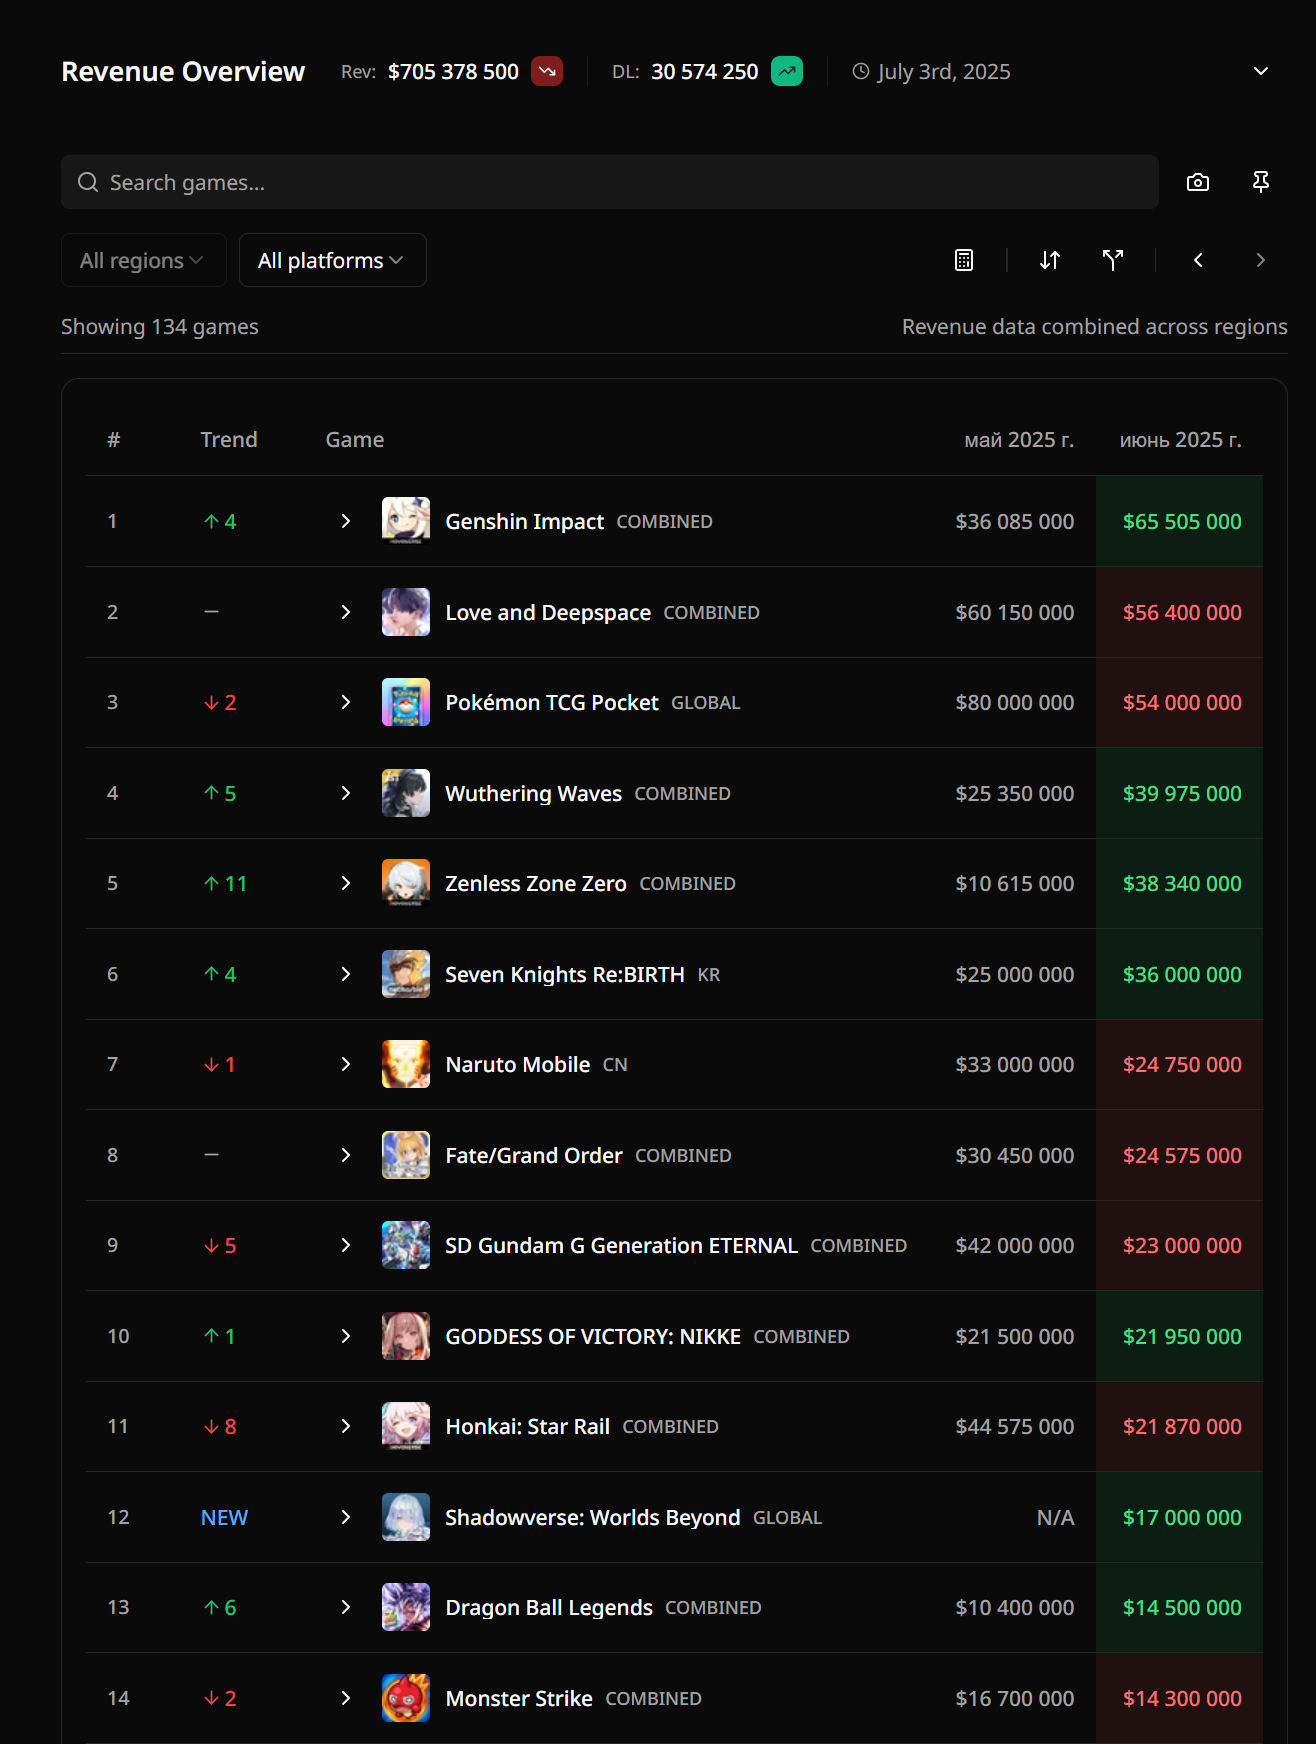Click the camera screenshot icon
This screenshot has height=1744, width=1316.
[1198, 182]
